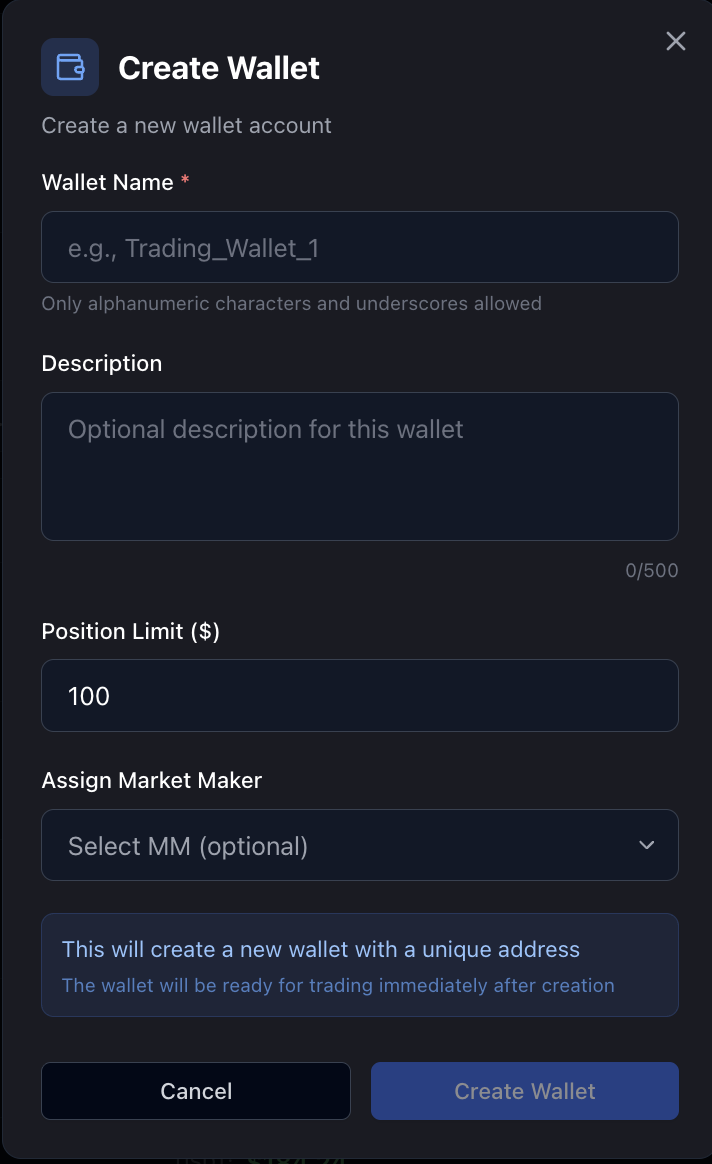712x1164 pixels.
Task: Select the Wallet Name label text
Action: 105,182
